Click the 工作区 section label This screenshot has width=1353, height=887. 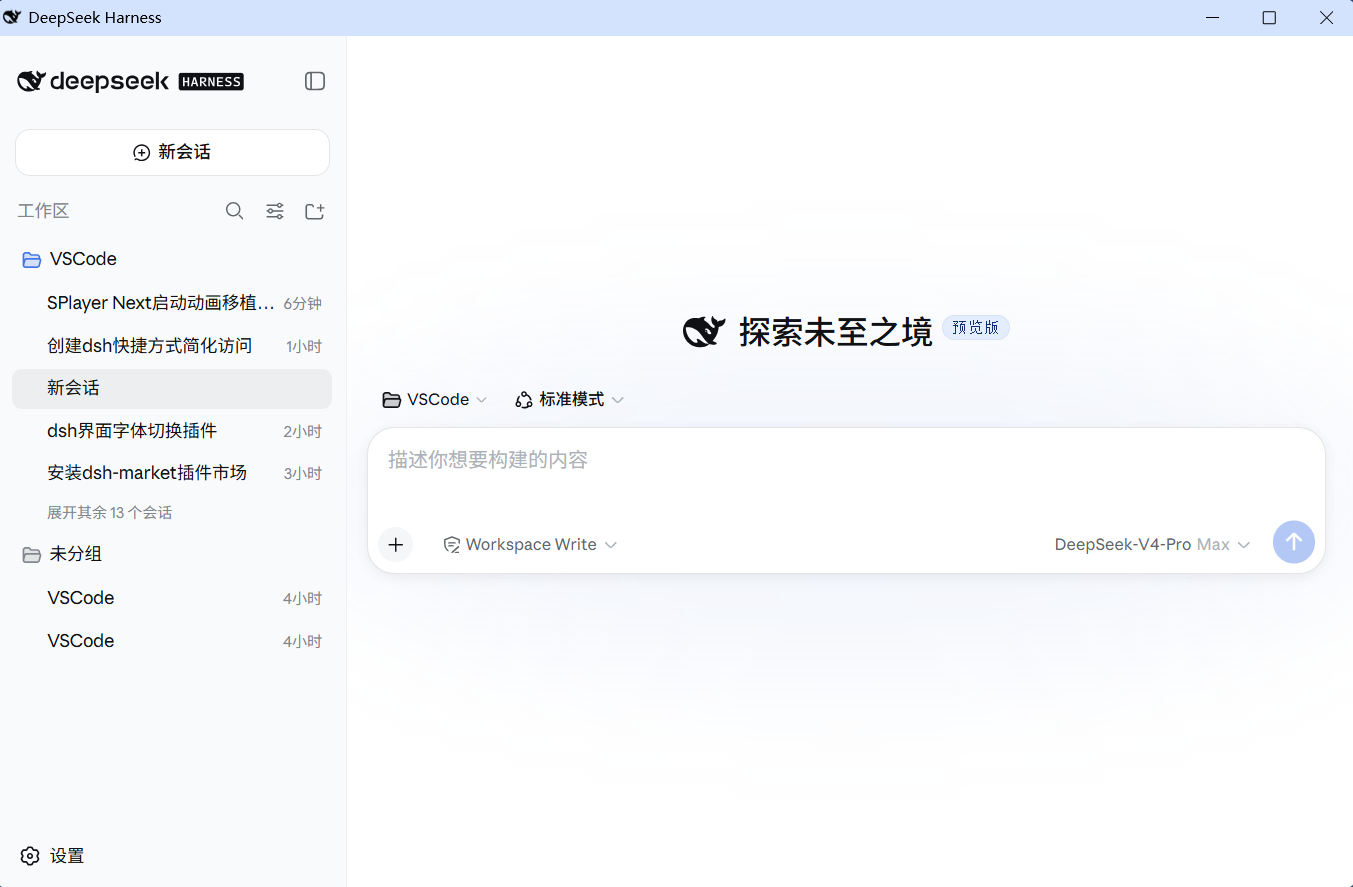43,211
